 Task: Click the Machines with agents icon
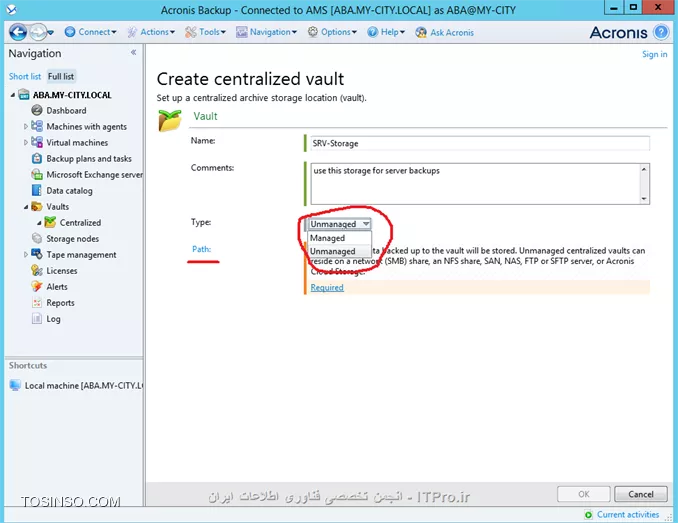coord(37,126)
